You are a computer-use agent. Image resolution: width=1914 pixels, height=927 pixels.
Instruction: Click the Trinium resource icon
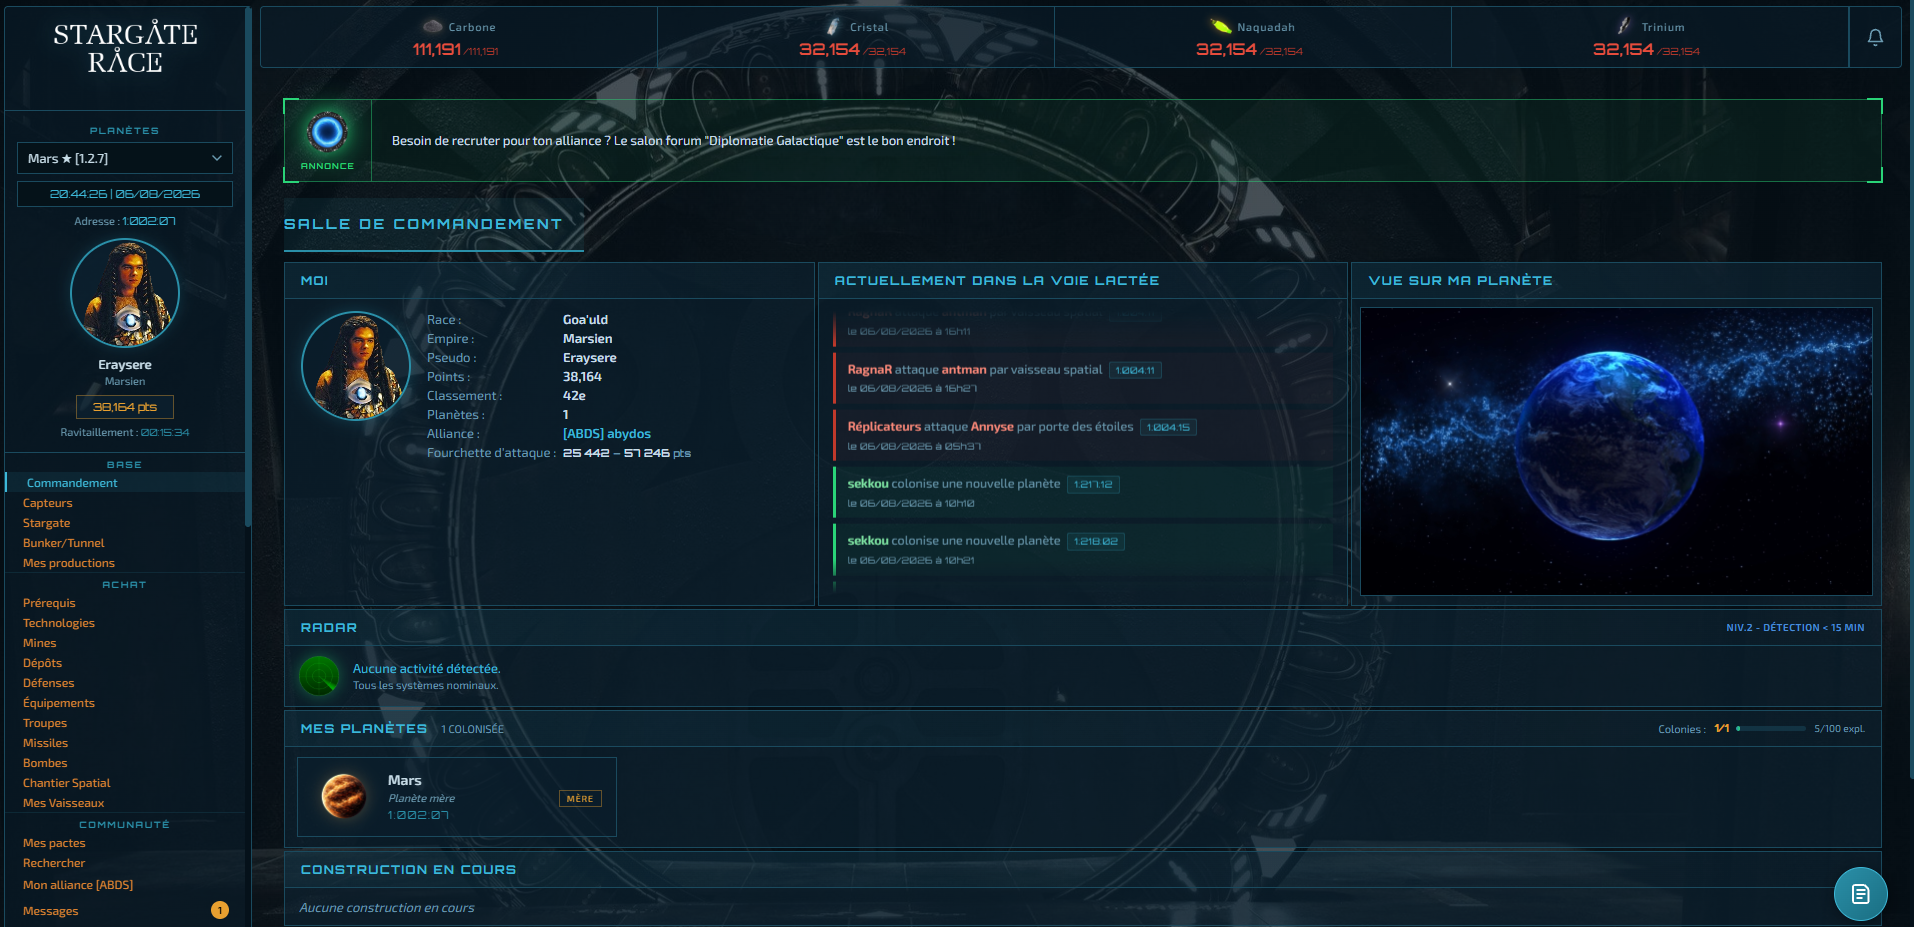1624,26
